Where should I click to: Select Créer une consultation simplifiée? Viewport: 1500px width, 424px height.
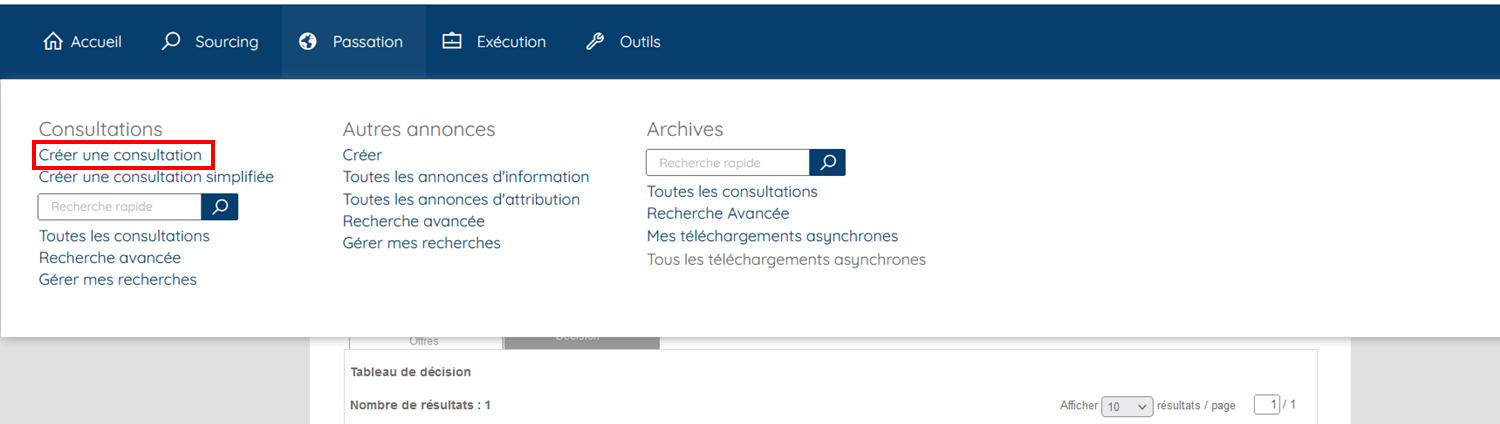156,177
